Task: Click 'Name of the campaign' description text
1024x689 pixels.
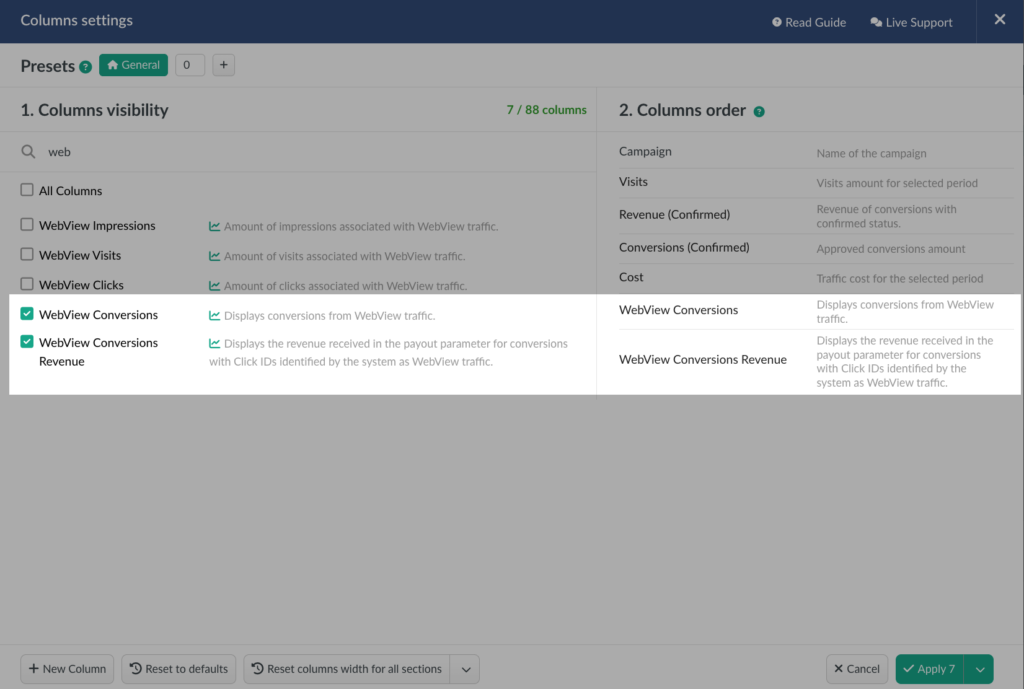Action: [871, 153]
